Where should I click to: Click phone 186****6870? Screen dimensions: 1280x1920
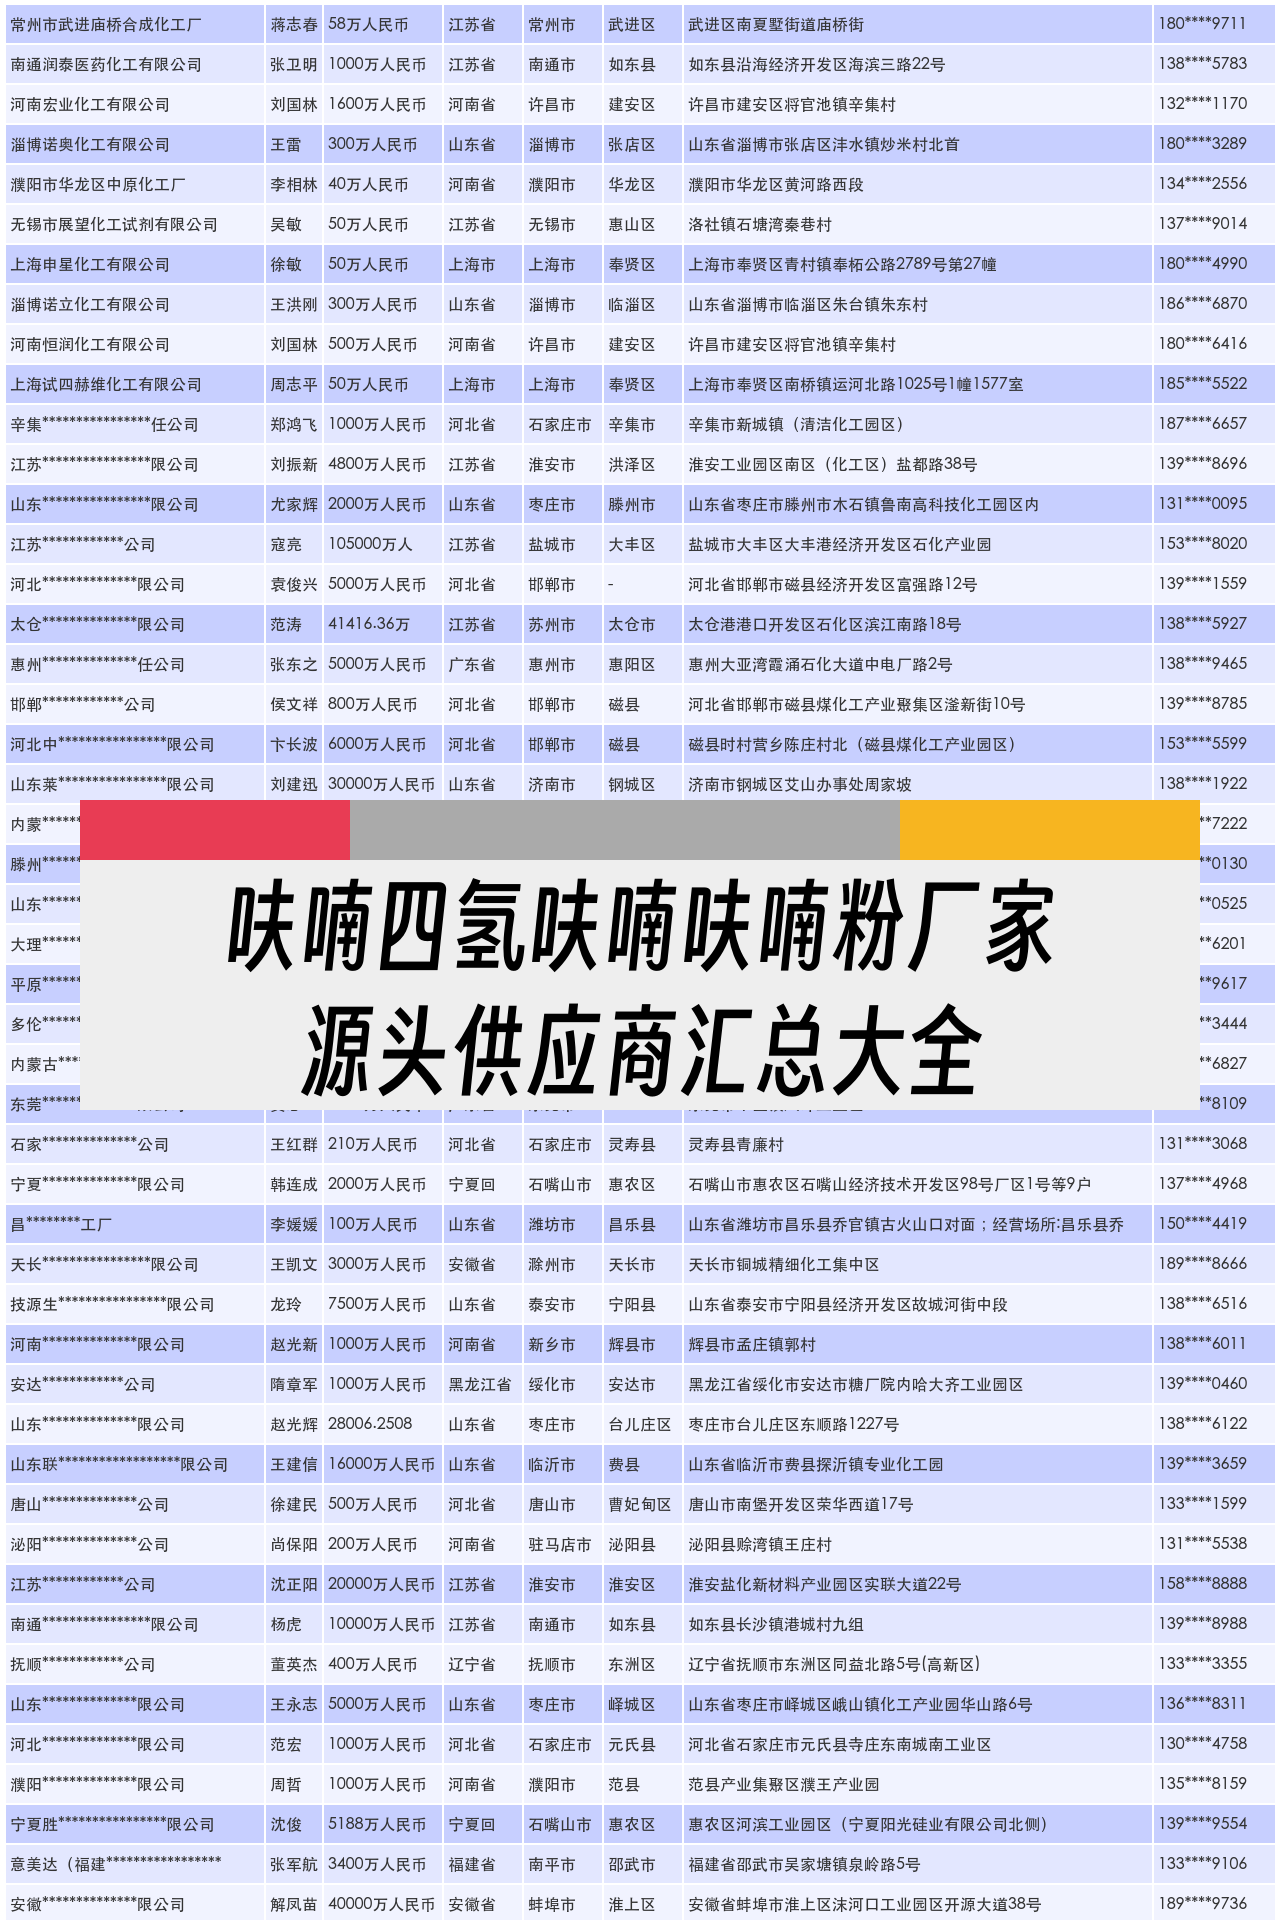pyautogui.click(x=1203, y=303)
